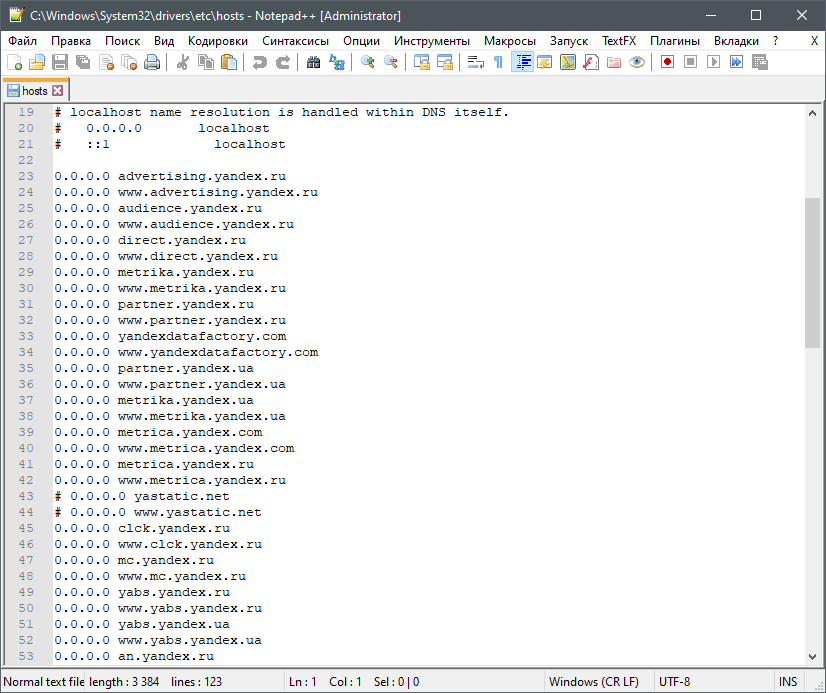Print the document via printer icon
The width and height of the screenshot is (826, 693).
point(152,62)
